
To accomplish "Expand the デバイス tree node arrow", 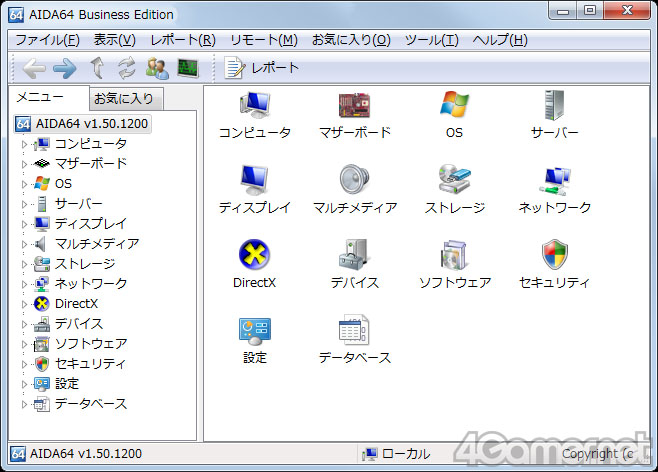I will coord(24,324).
